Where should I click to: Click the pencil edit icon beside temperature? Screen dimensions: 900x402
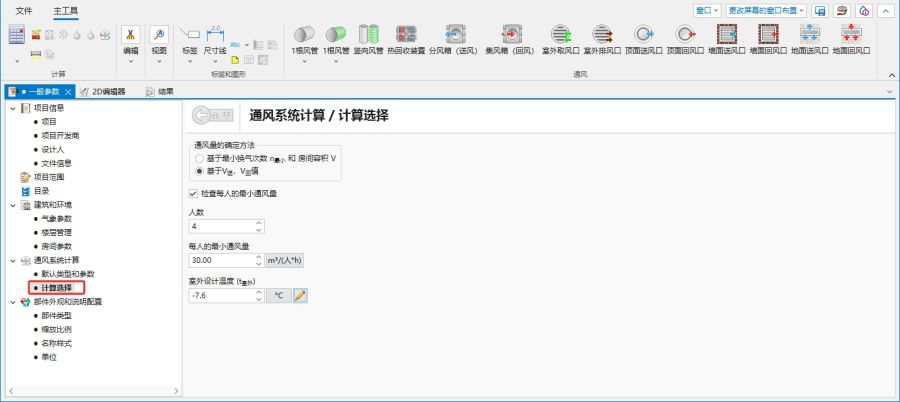tap(300, 295)
